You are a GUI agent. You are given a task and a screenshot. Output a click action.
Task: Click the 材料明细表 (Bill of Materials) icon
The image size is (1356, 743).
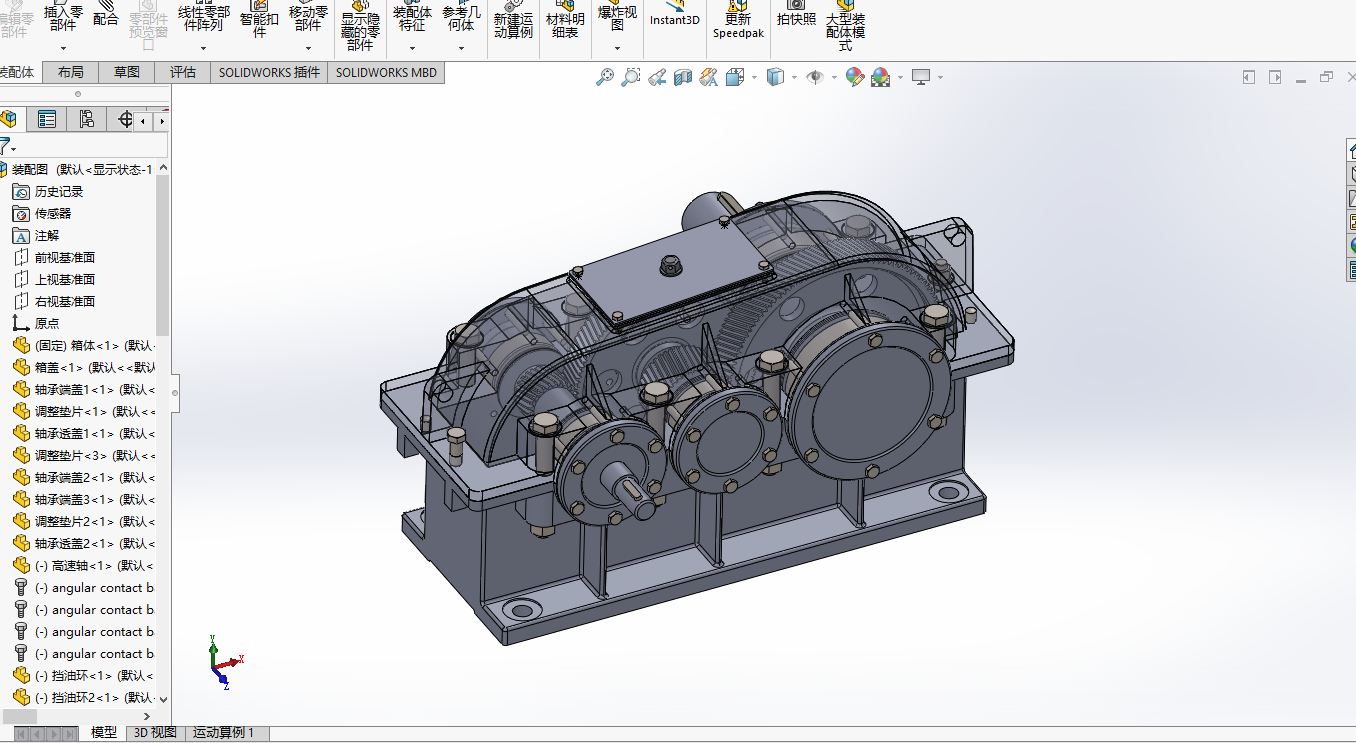point(564,22)
